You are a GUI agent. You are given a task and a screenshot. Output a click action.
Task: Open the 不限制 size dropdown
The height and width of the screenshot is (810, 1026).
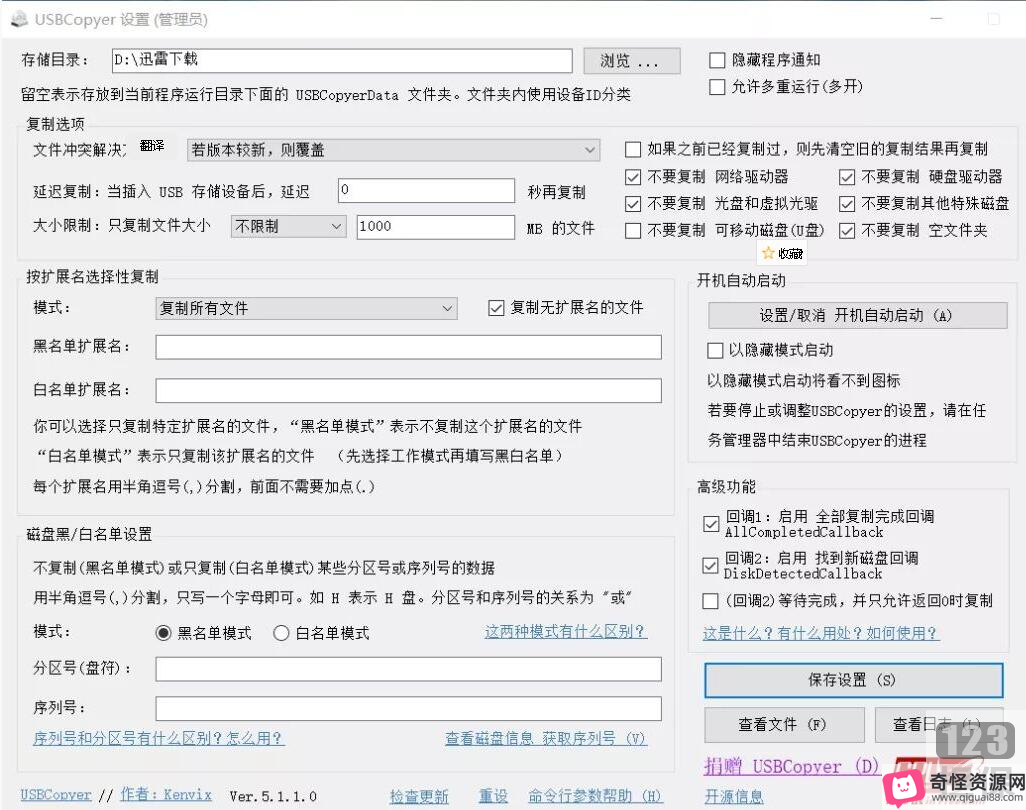click(x=287, y=227)
